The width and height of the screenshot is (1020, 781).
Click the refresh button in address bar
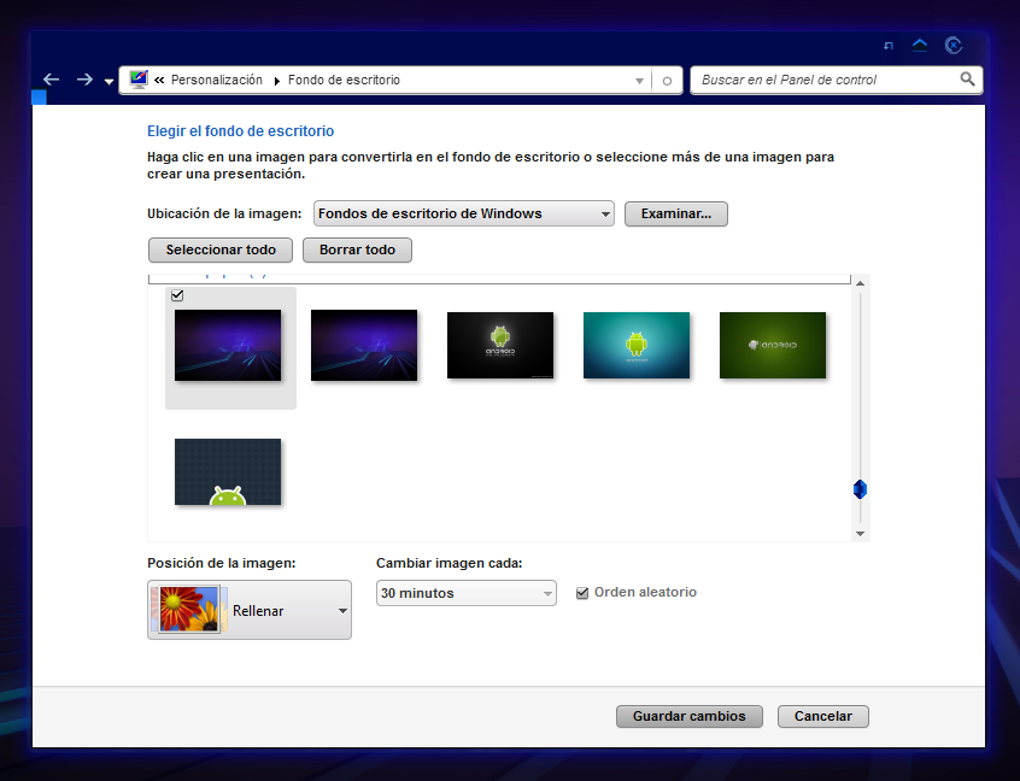(667, 81)
